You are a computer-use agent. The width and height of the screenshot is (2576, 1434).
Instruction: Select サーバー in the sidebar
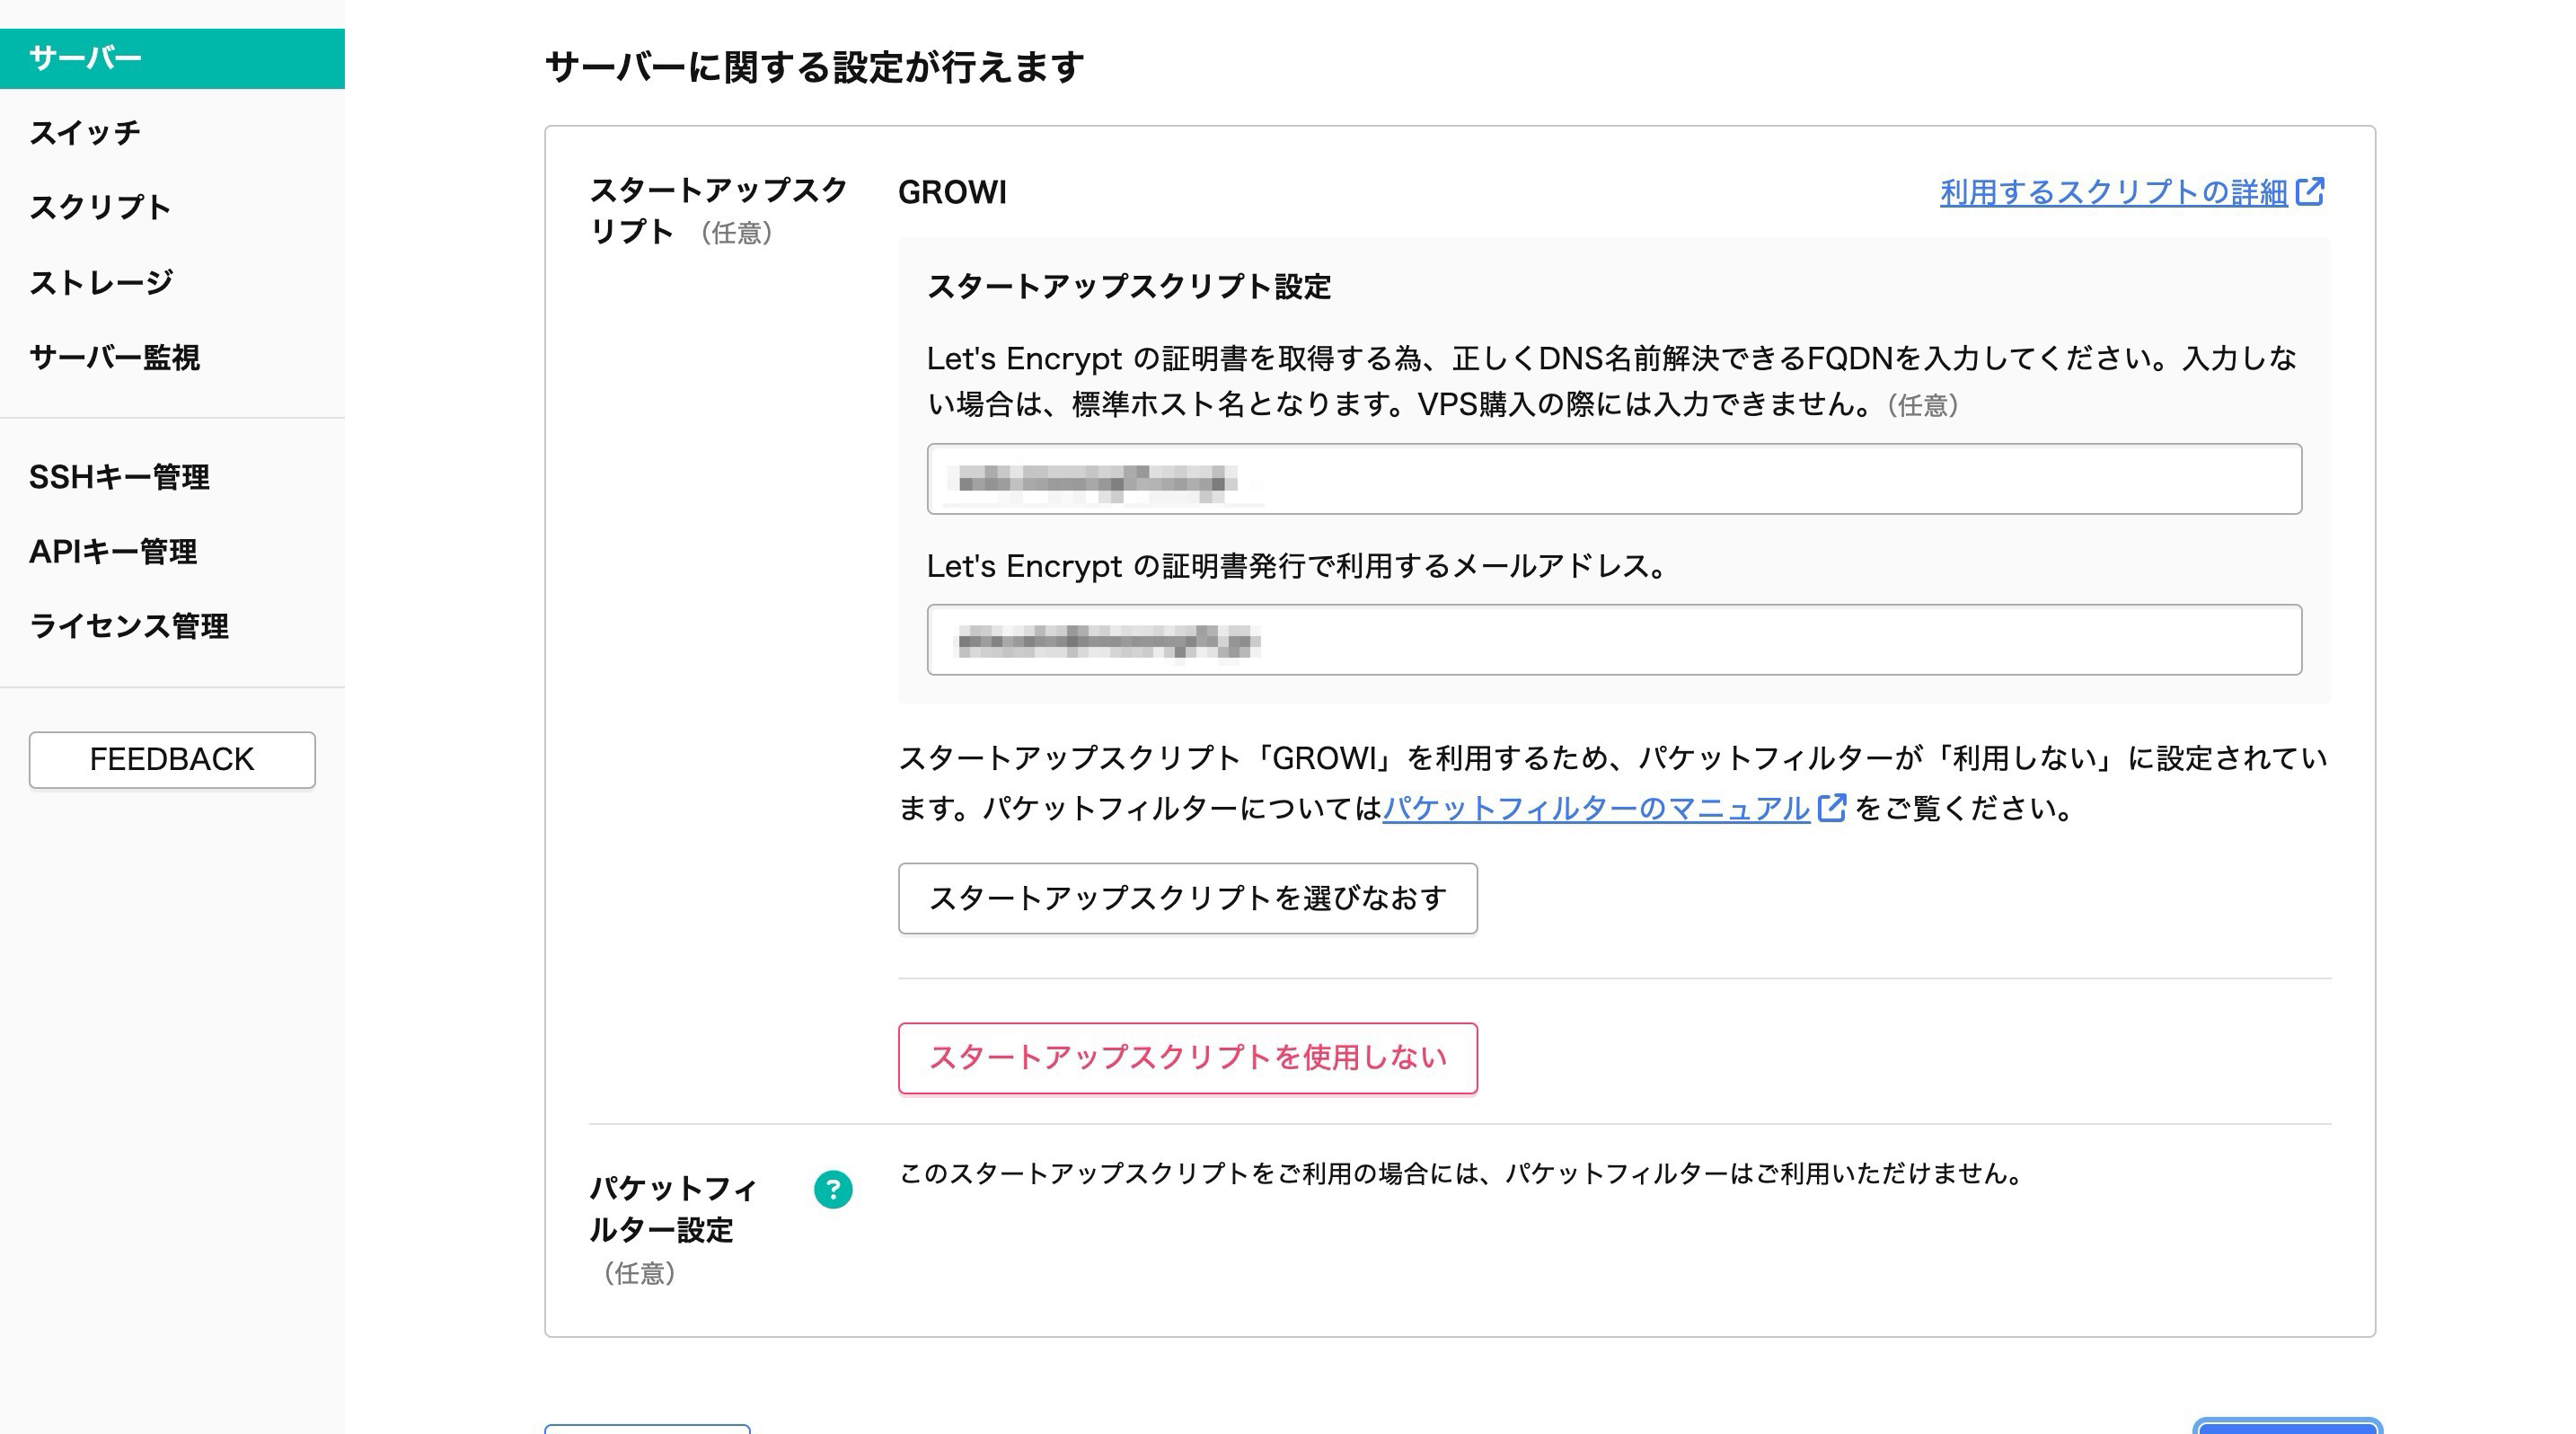pos(86,58)
